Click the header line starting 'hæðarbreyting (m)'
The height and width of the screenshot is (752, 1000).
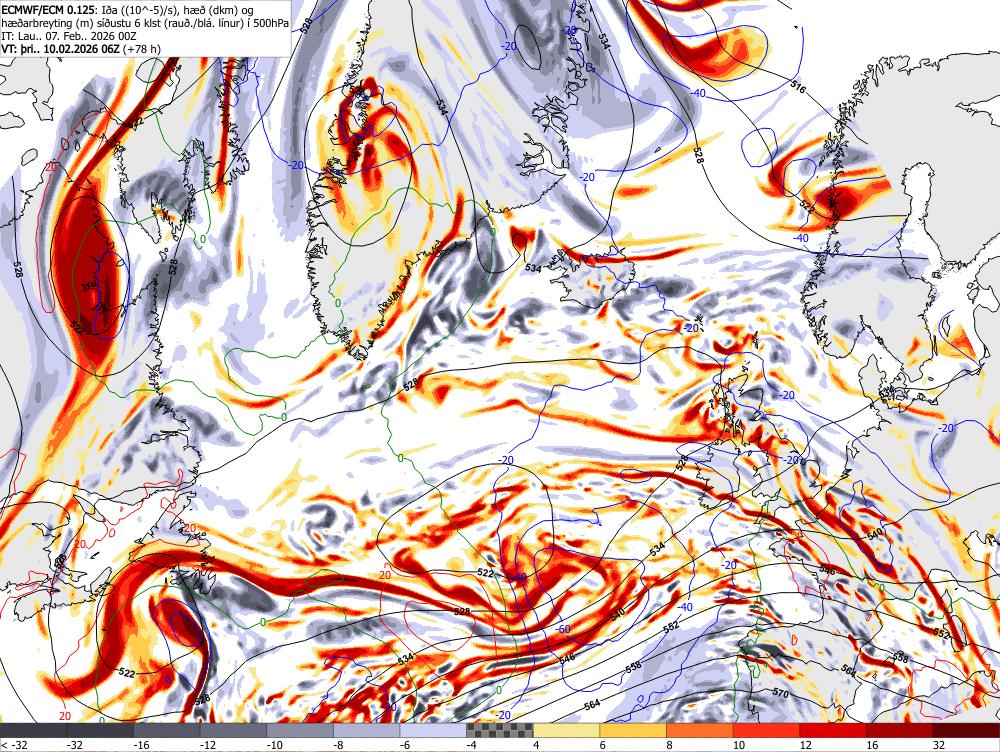(145, 24)
